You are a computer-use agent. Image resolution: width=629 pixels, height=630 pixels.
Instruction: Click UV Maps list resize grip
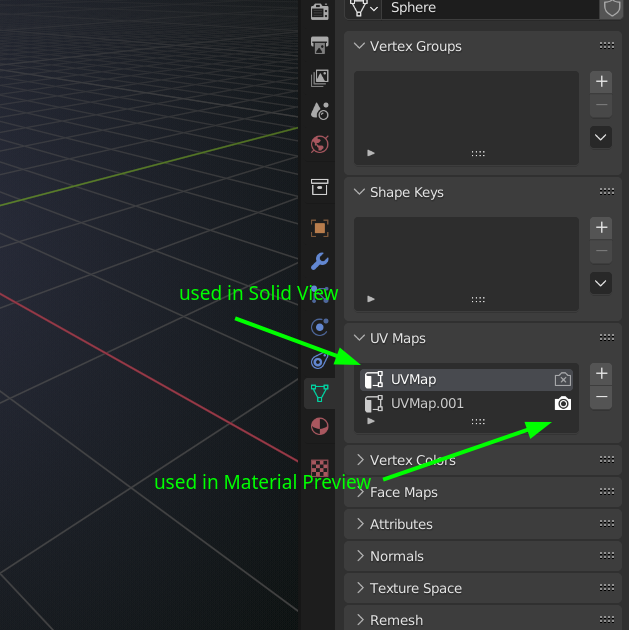click(478, 421)
